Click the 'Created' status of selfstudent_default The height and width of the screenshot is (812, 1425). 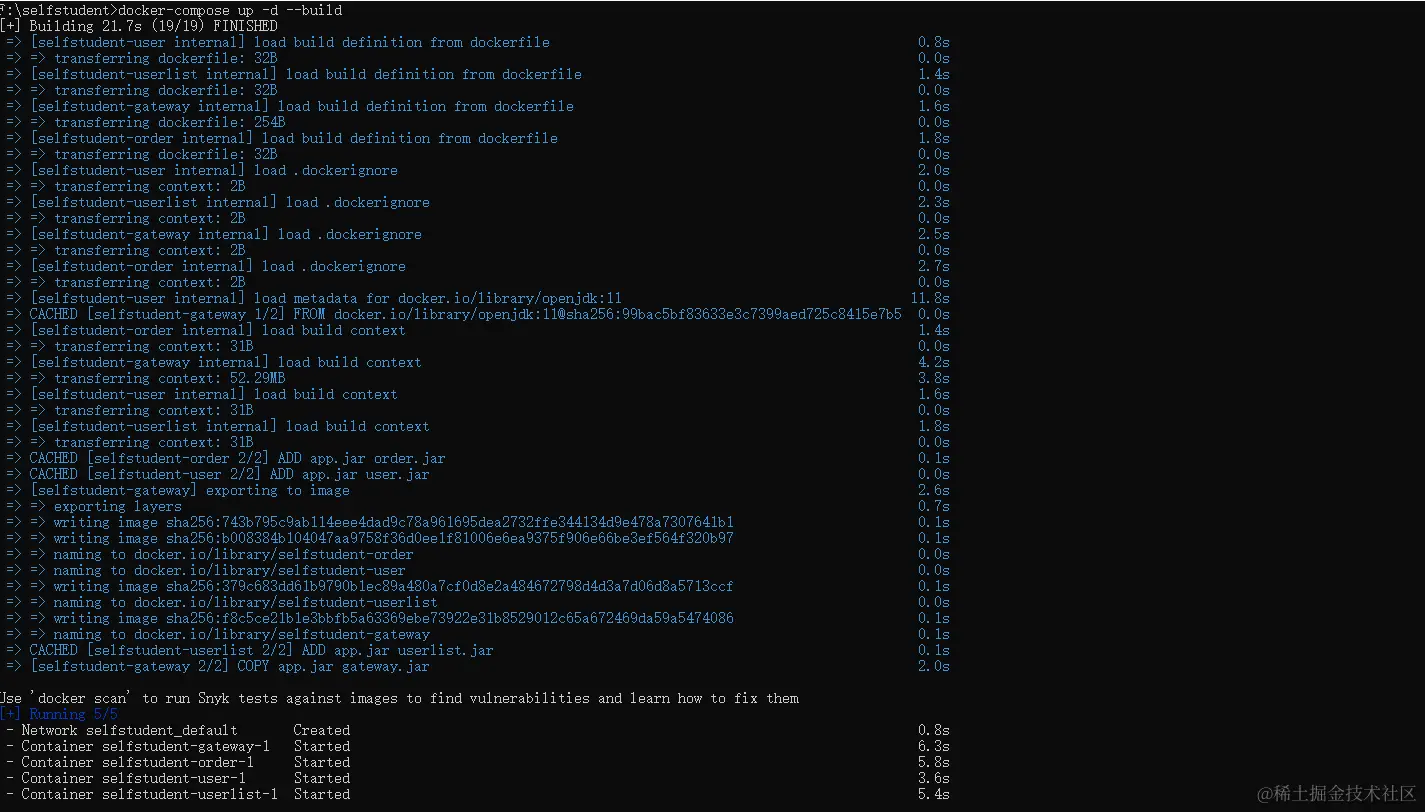[322, 730]
